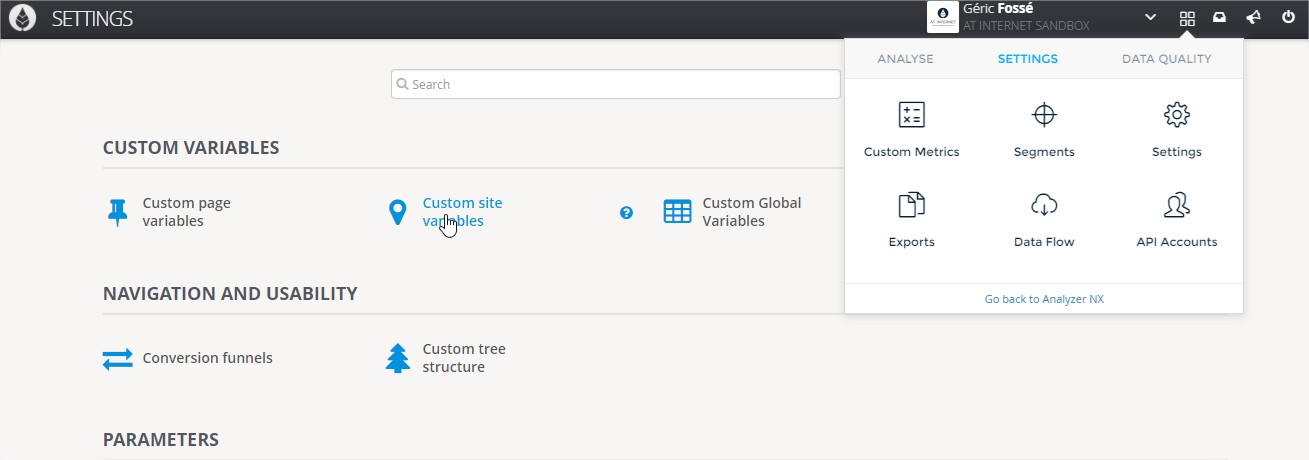Open Custom page variables

186,212
